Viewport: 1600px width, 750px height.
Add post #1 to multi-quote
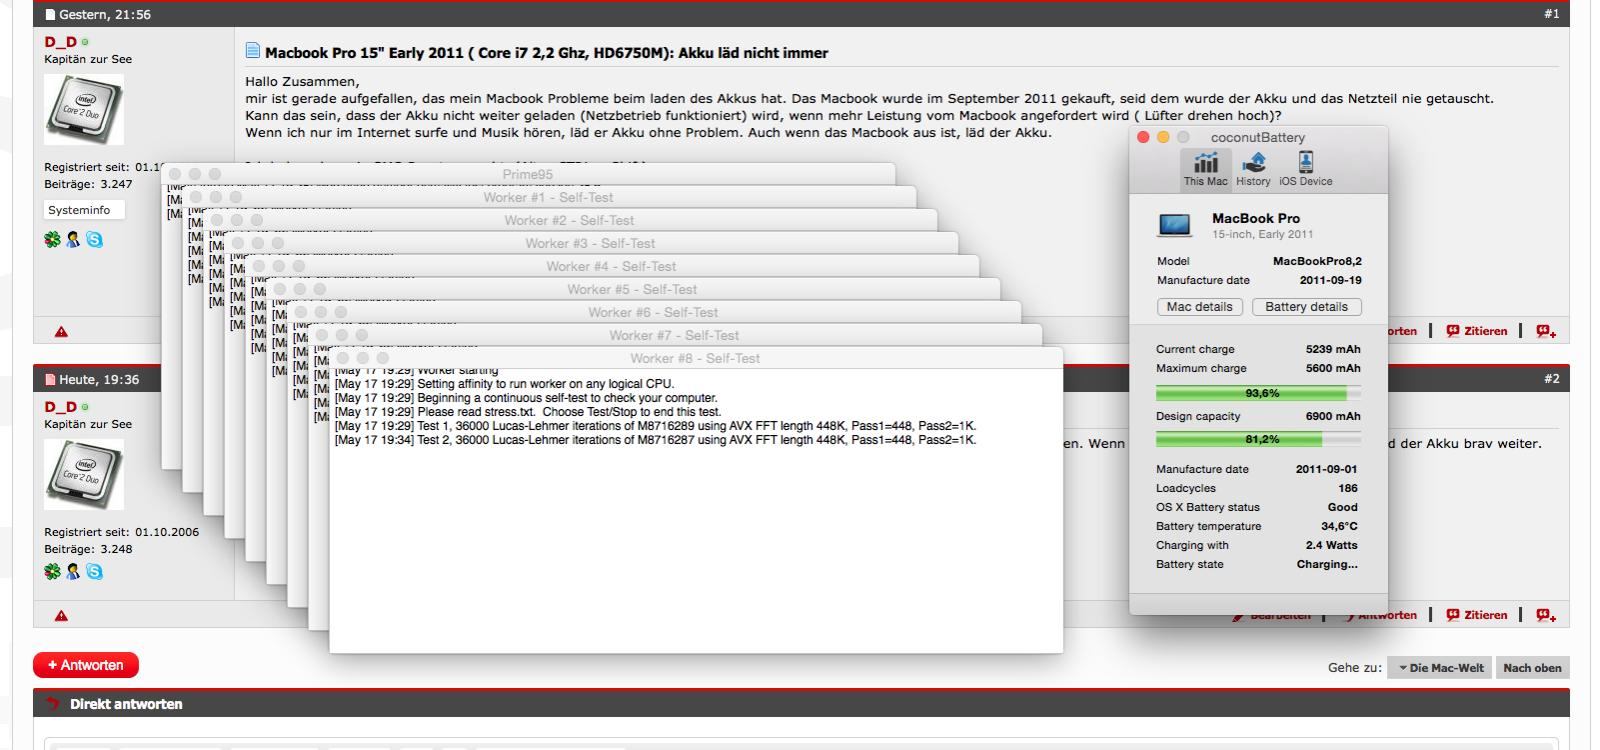point(1546,331)
